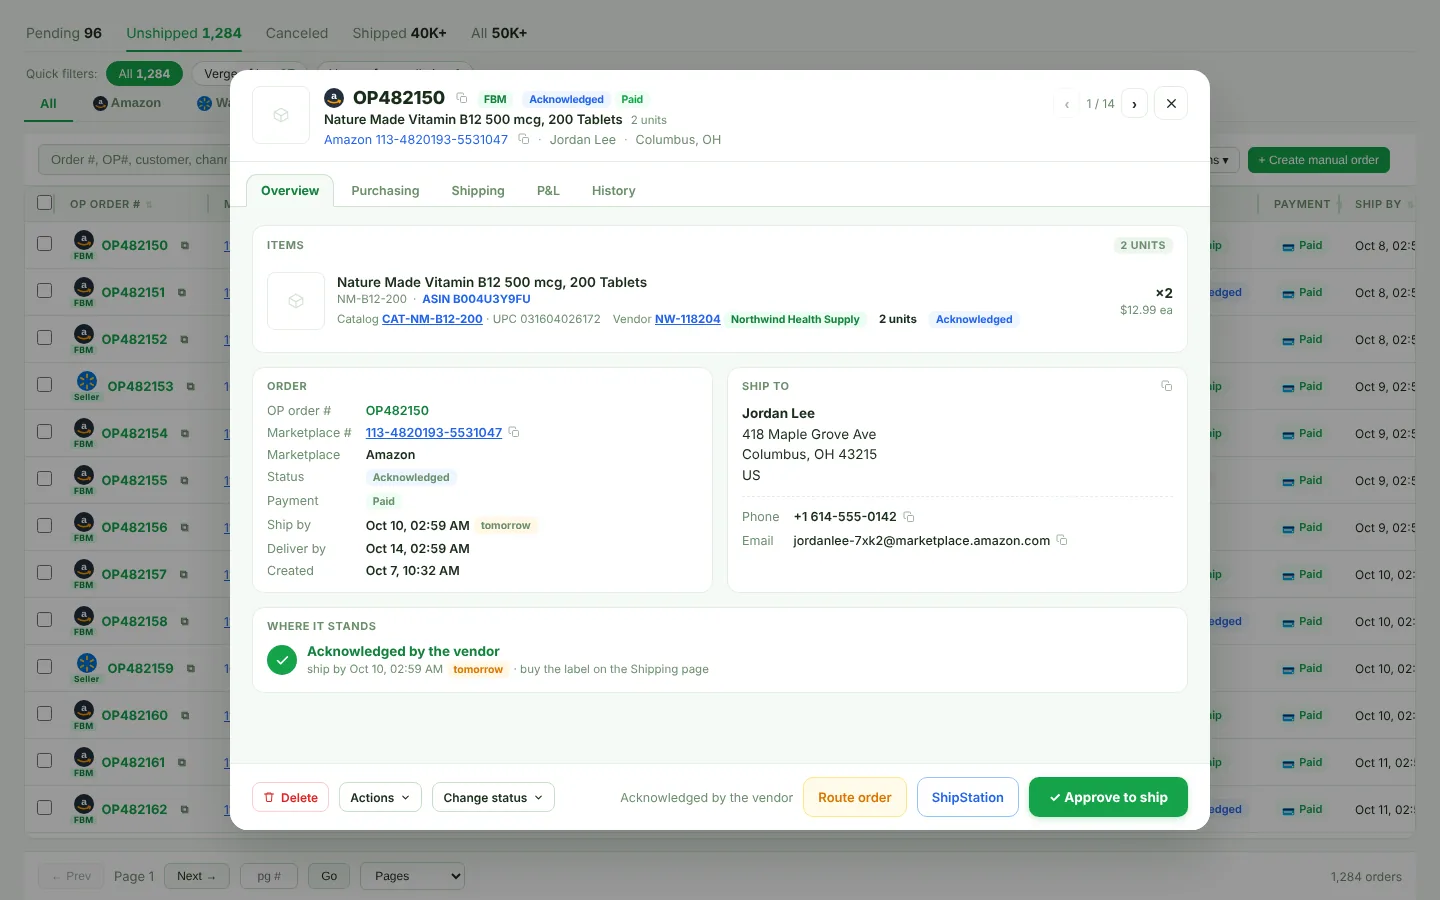Show Shipped 40K+ orders
1440x900 pixels.
(x=399, y=33)
